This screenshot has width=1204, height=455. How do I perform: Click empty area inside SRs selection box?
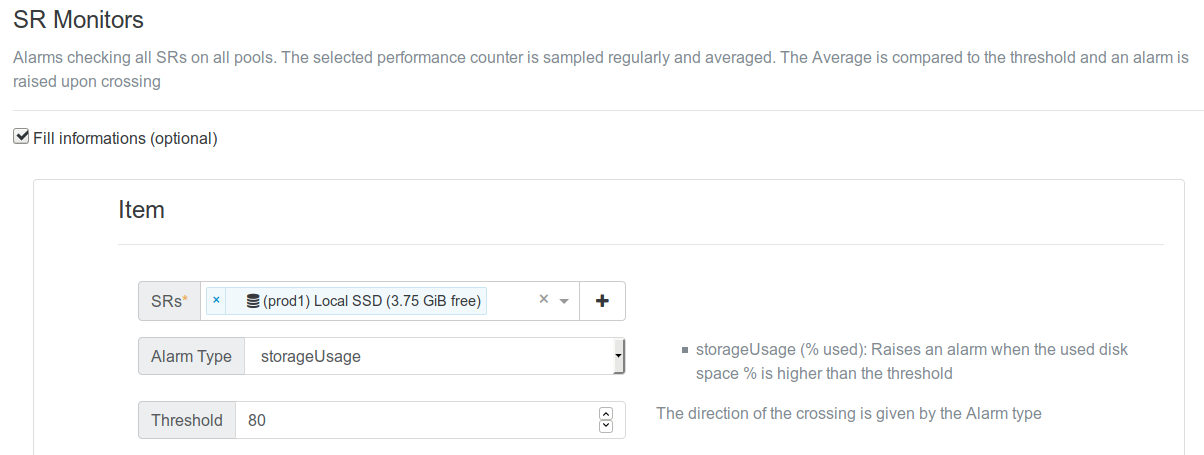[x=510, y=301]
